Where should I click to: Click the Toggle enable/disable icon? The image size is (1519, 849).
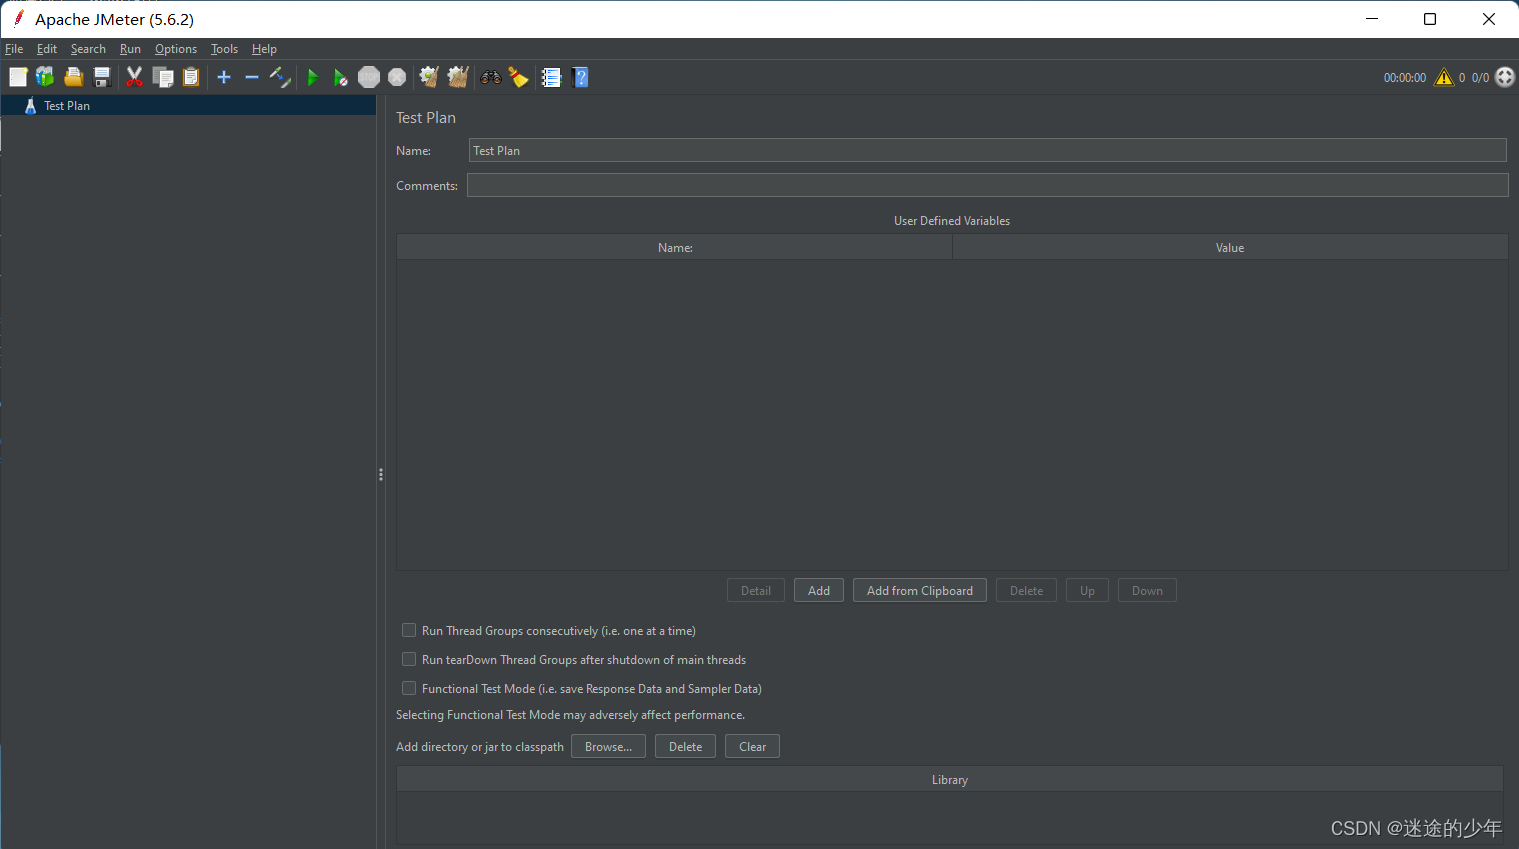pyautogui.click(x=280, y=77)
